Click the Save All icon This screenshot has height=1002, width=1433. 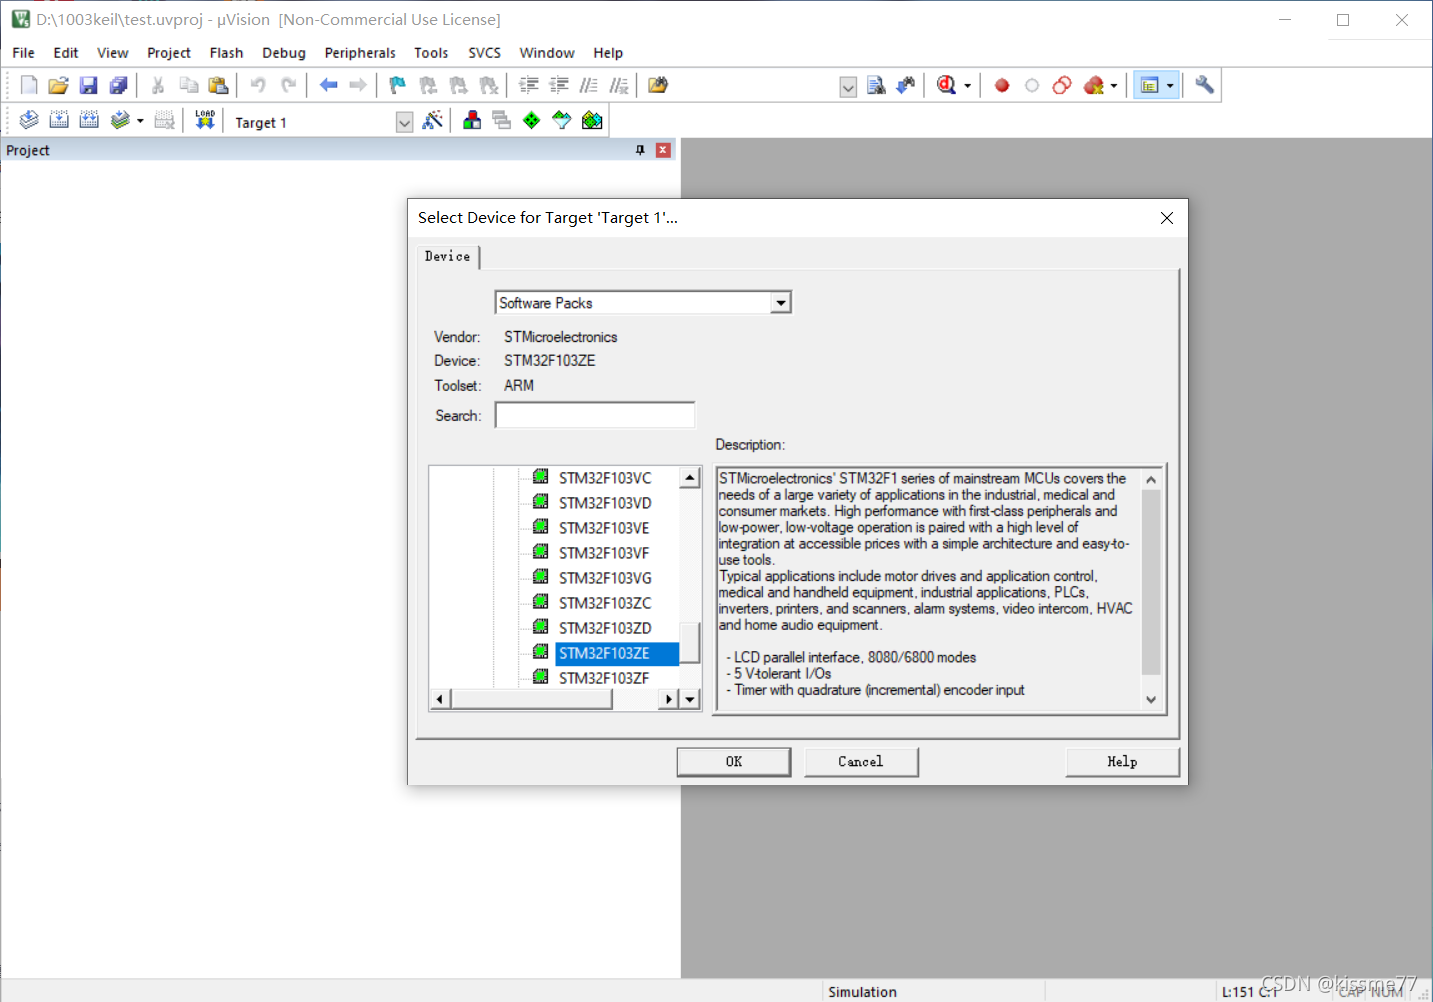tap(118, 85)
